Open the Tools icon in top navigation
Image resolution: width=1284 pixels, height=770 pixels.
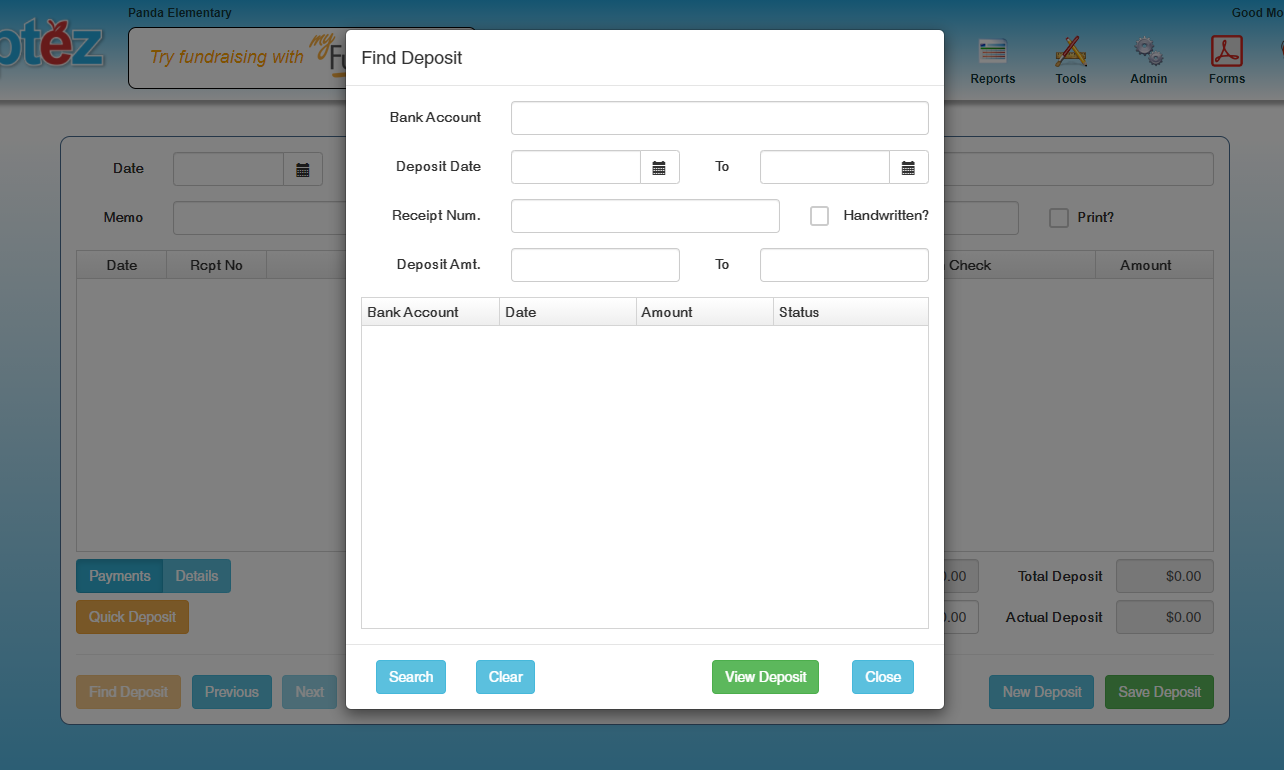pyautogui.click(x=1070, y=59)
